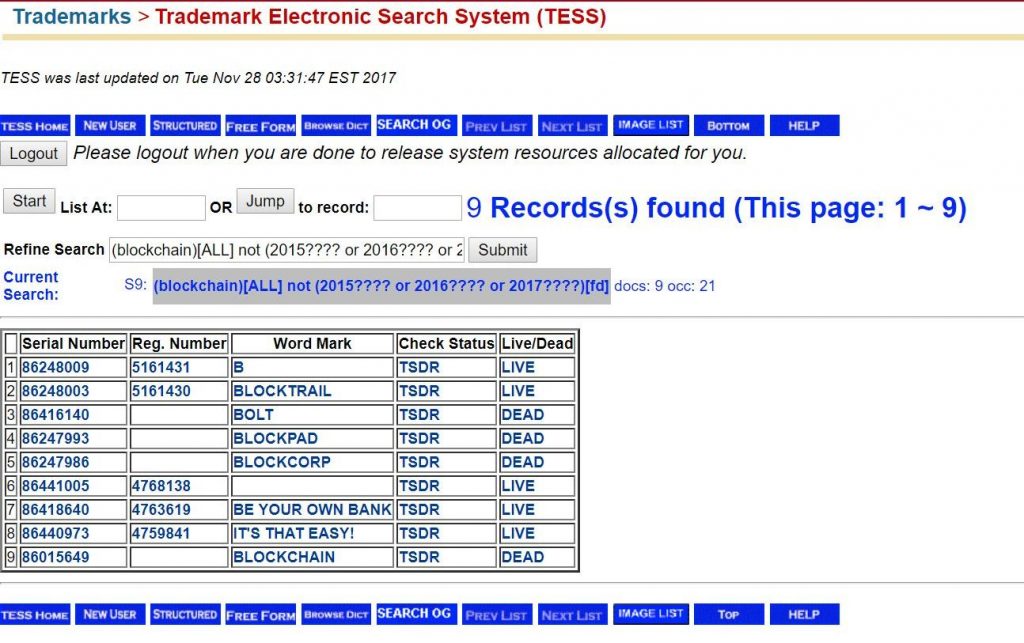Check TSDR status for serial 86441005
Screen dimensions: 1024x643
[419, 486]
